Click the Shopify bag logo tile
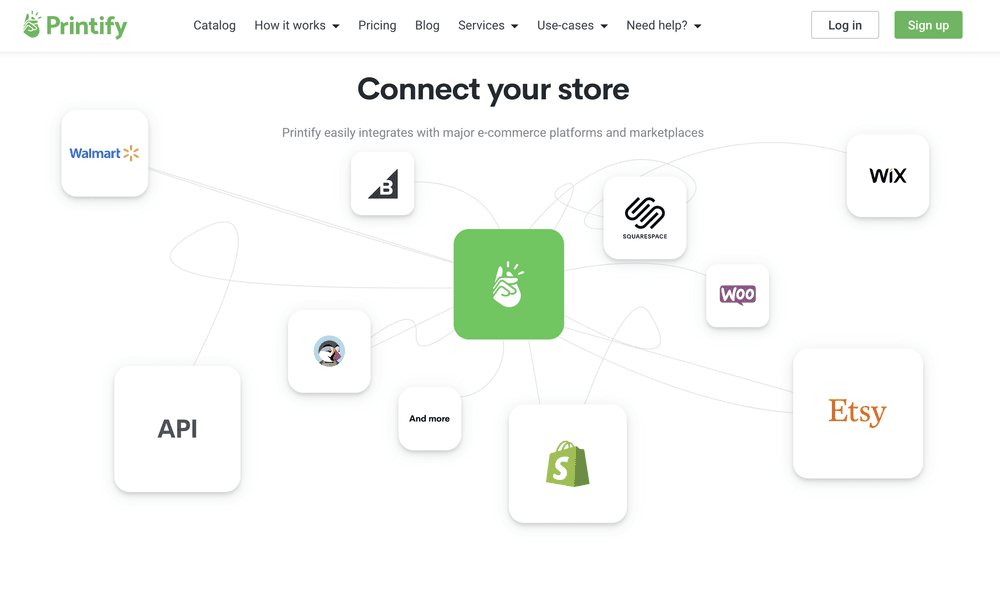 tap(568, 464)
